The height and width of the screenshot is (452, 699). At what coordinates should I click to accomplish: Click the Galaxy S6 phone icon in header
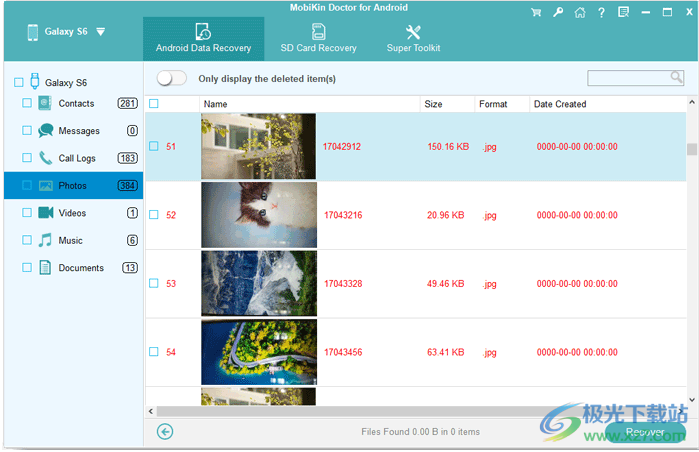(33, 32)
